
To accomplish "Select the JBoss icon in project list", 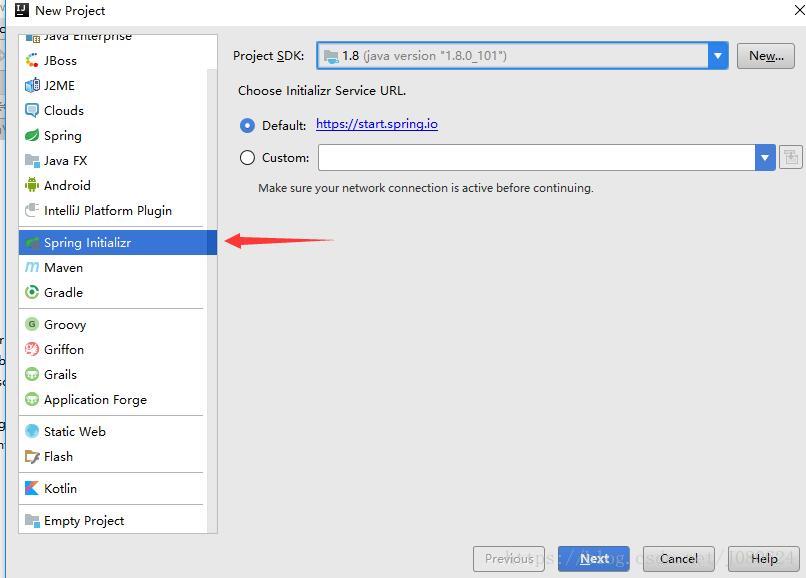I will click(32, 60).
